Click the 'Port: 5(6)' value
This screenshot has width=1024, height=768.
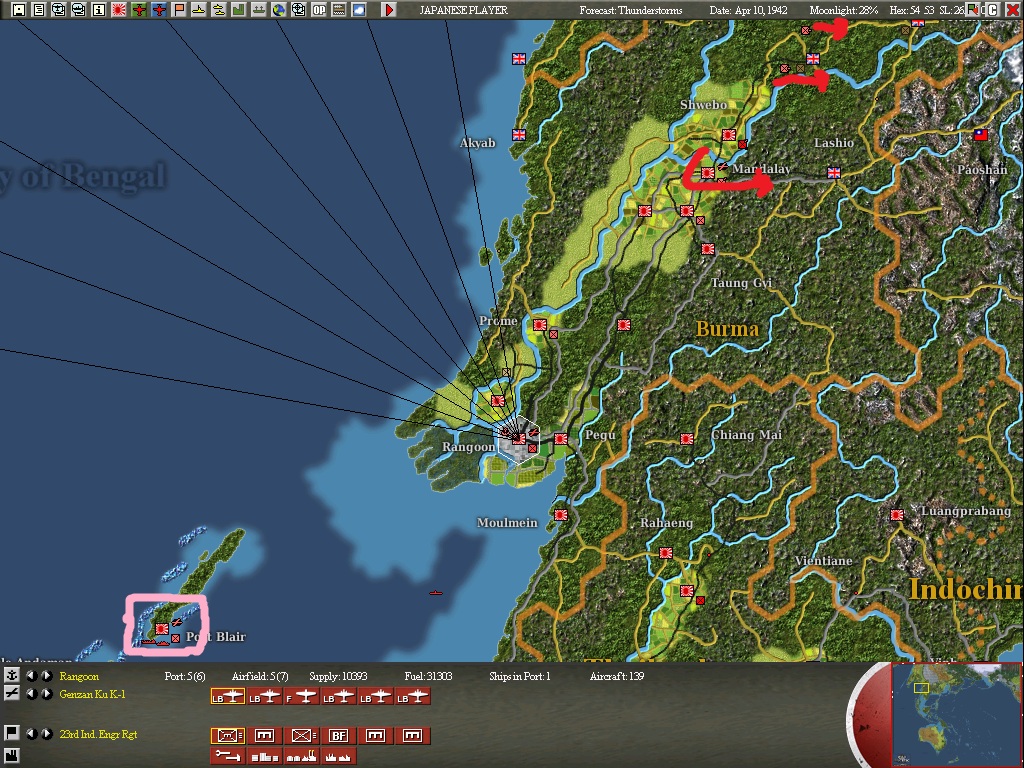pyautogui.click(x=185, y=676)
